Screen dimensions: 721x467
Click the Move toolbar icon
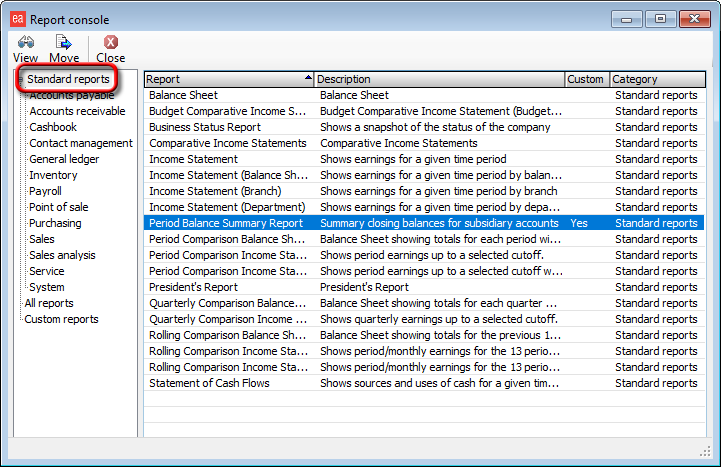pos(64,42)
